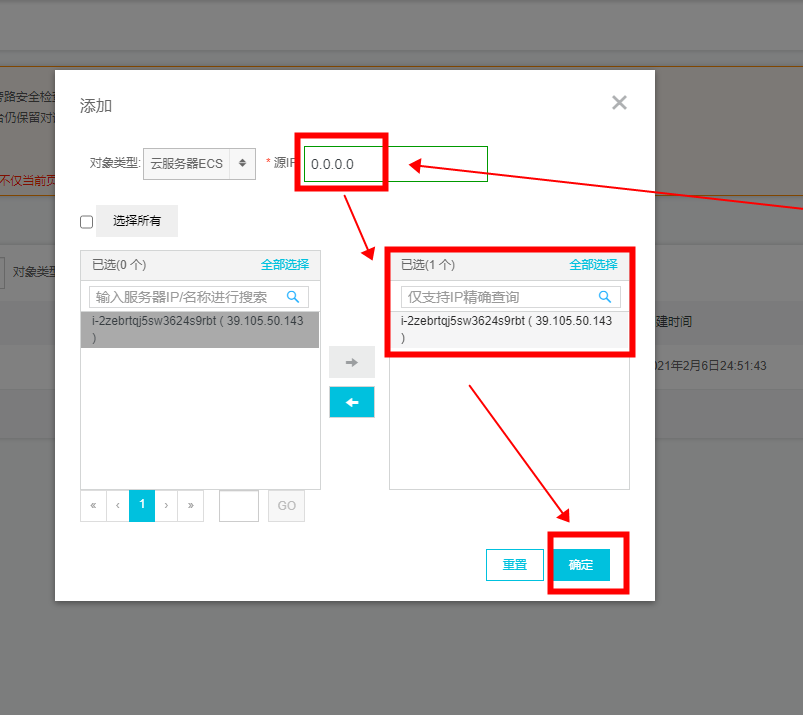
Task: Go to previous page in pagination
Action: [117, 506]
